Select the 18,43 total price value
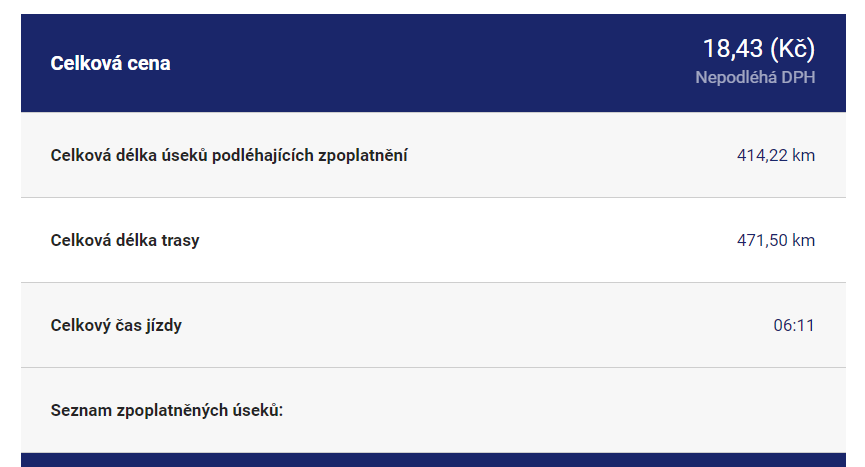The height and width of the screenshot is (467, 865). tap(733, 48)
